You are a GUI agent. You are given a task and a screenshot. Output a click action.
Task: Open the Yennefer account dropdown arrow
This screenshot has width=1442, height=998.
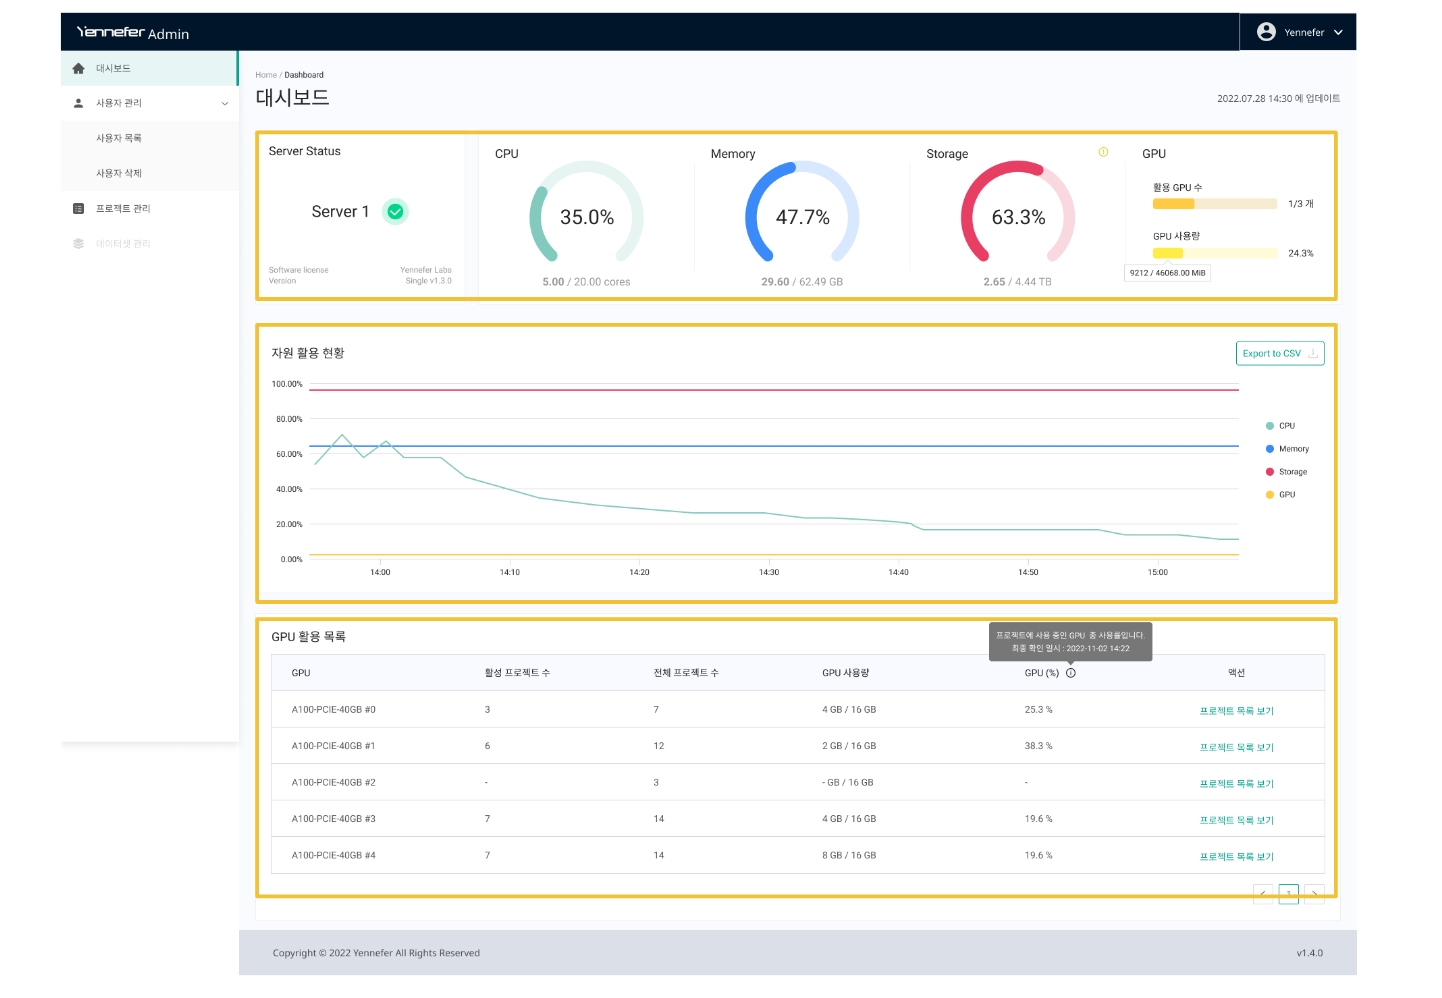pos(1338,32)
